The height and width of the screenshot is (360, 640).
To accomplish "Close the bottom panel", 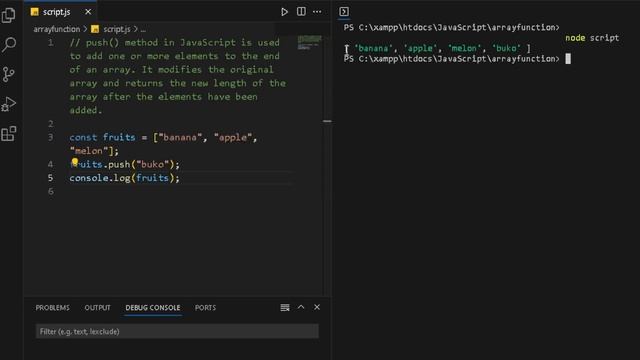I will point(317,307).
